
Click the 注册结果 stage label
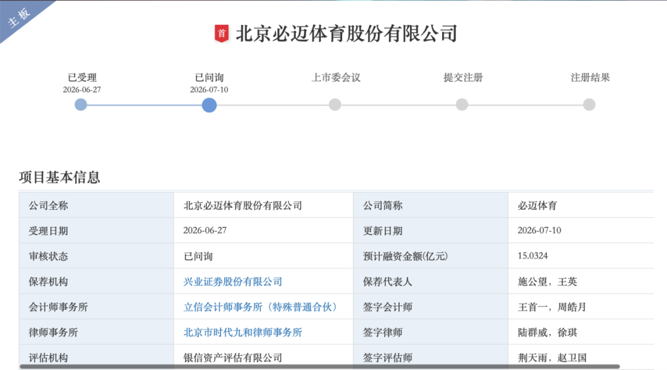(590, 78)
